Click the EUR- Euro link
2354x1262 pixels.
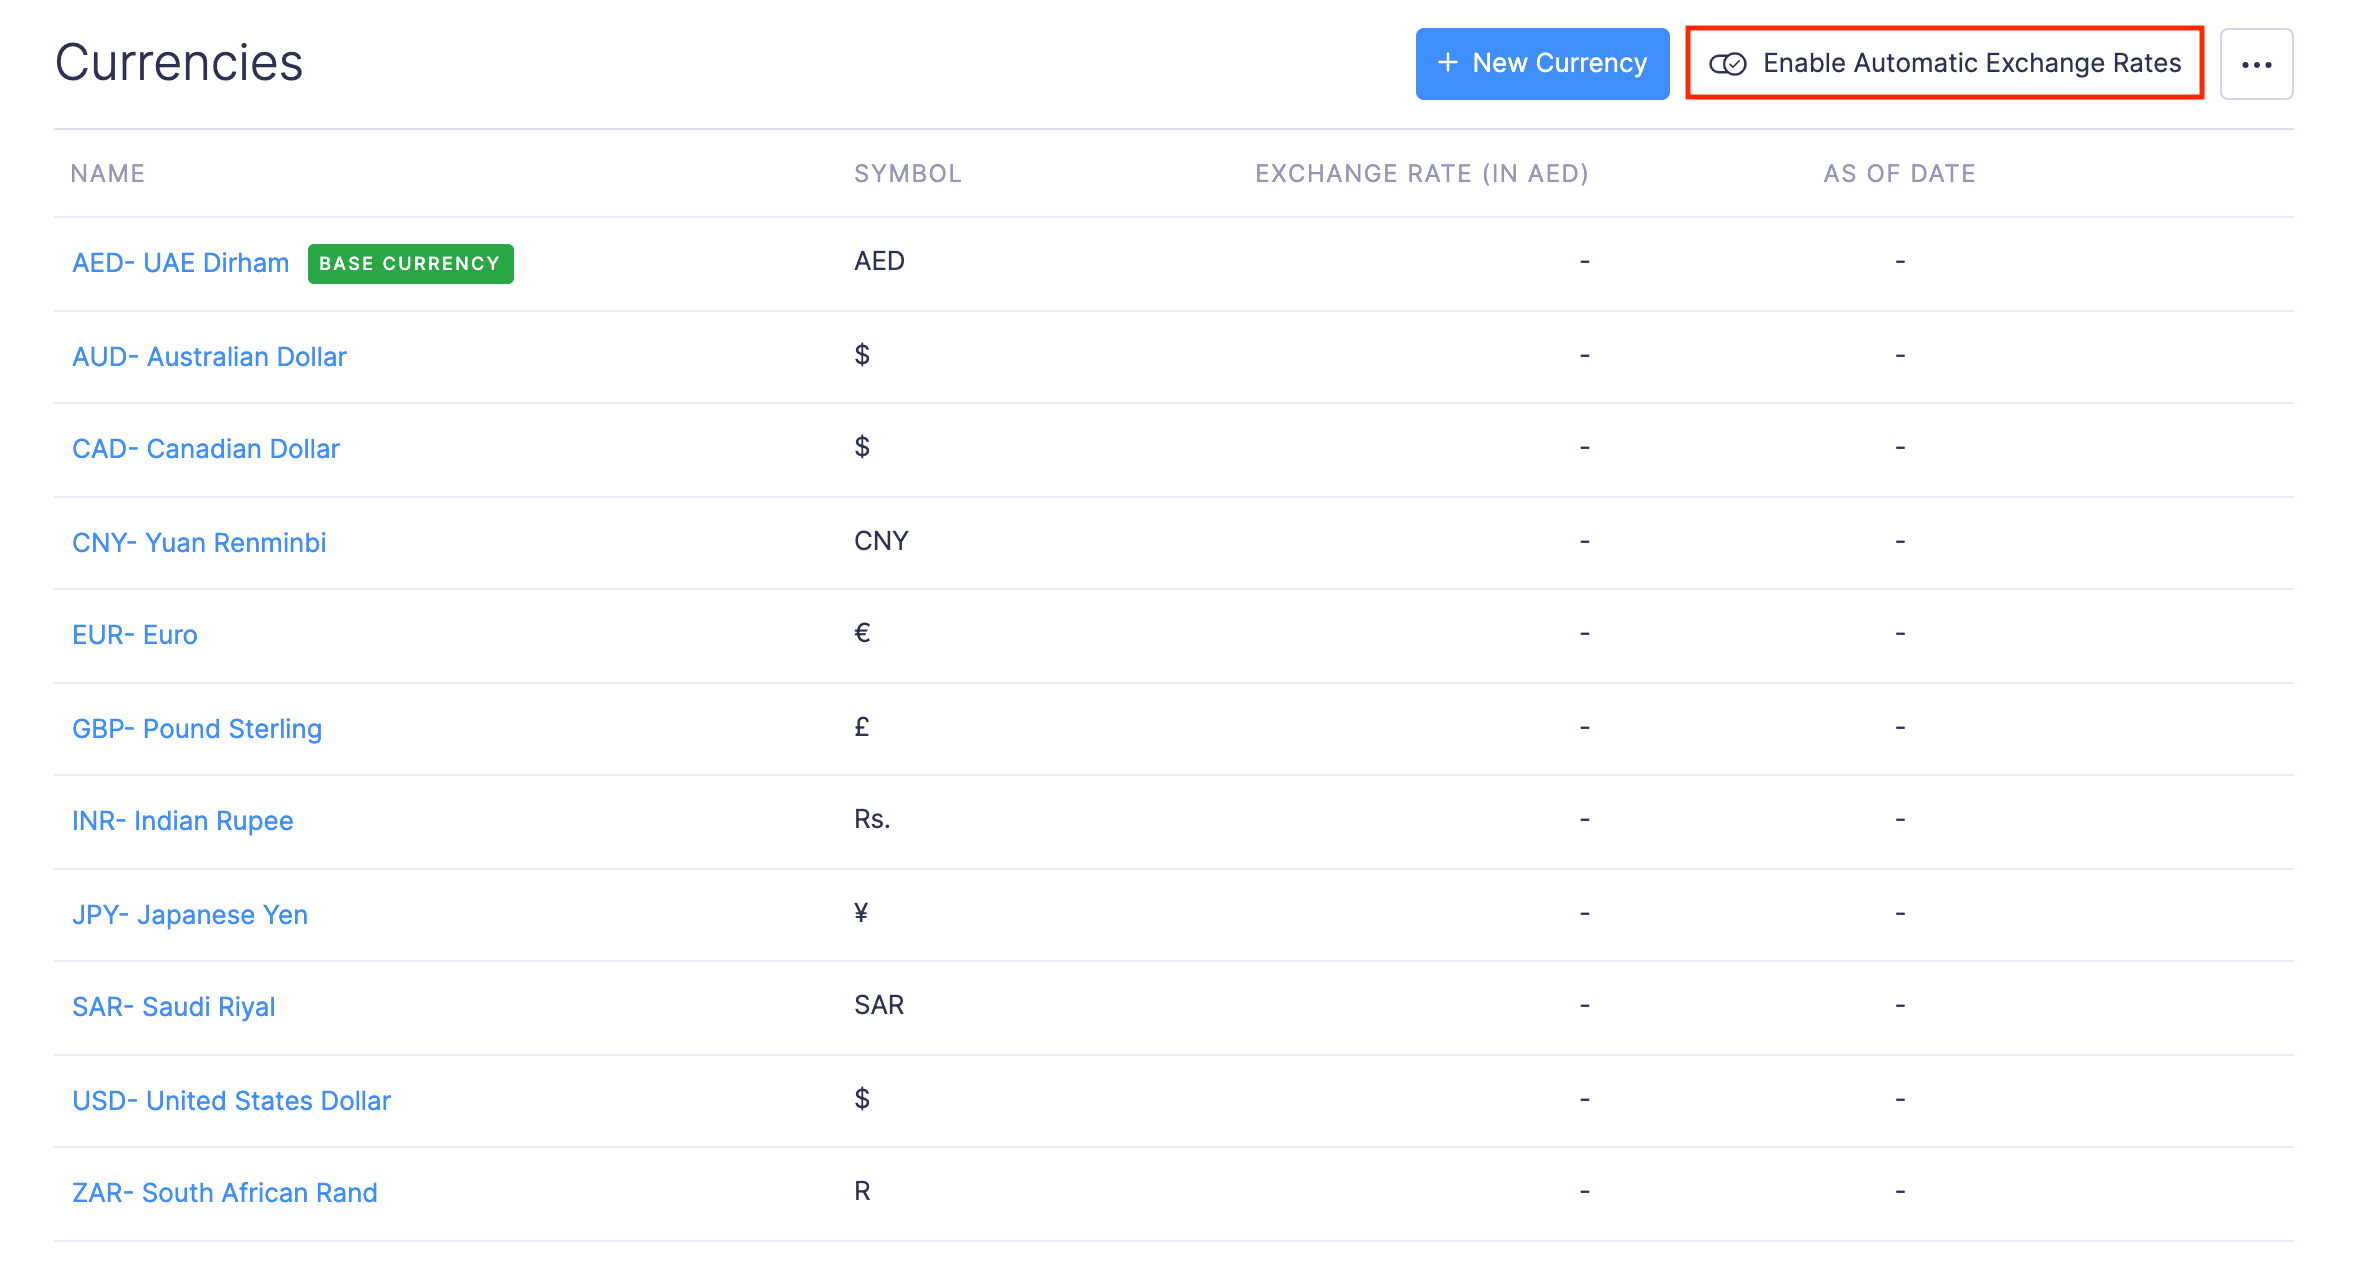click(135, 635)
